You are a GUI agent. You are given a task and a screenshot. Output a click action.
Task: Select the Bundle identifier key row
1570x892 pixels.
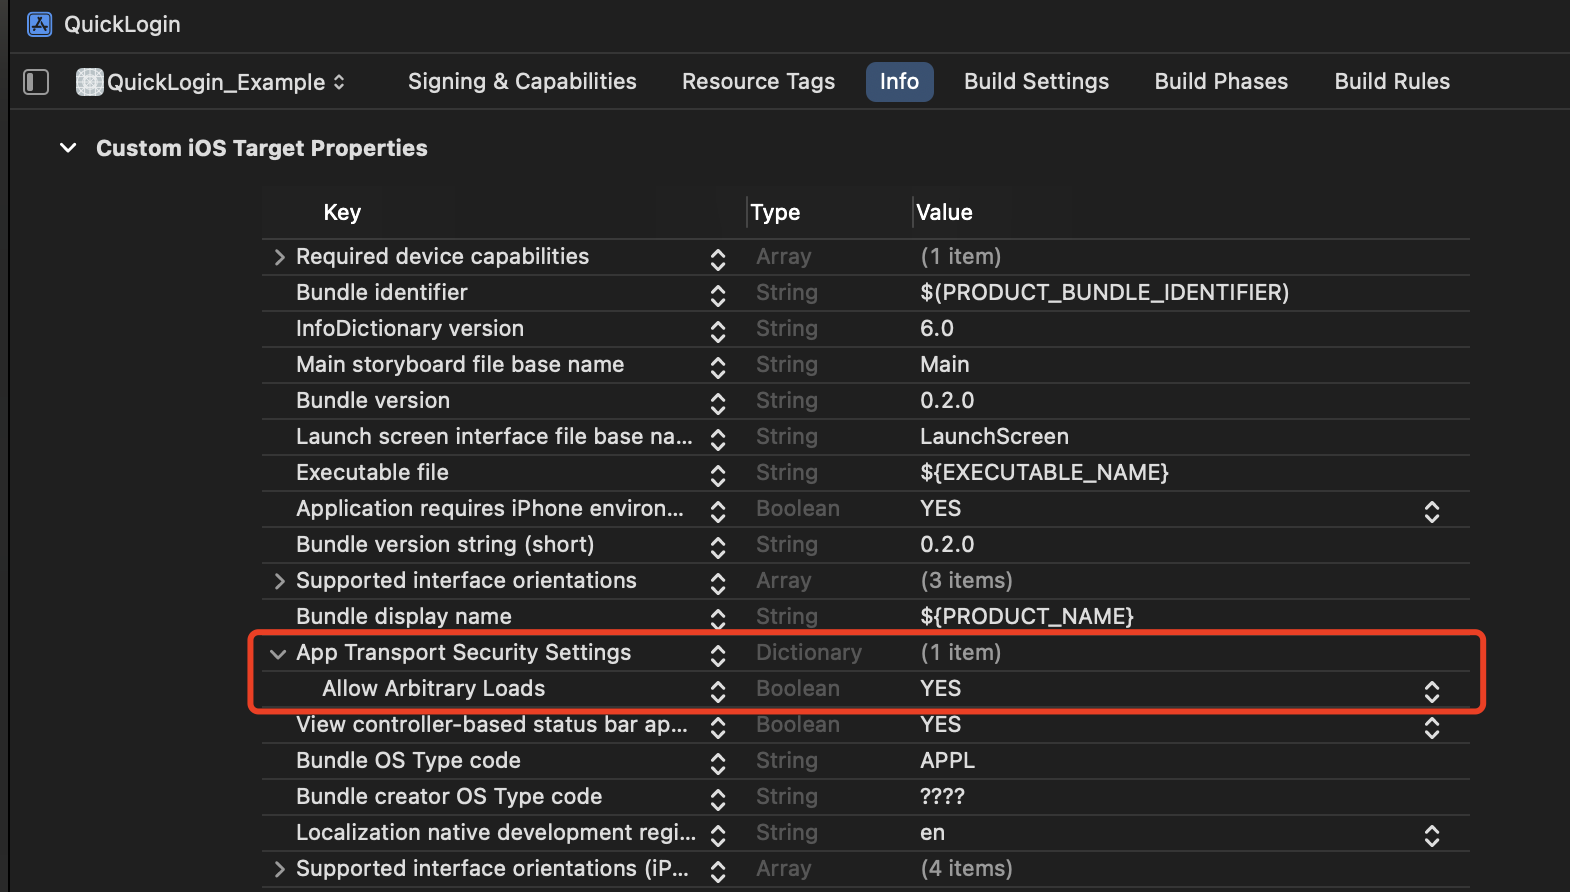(382, 292)
